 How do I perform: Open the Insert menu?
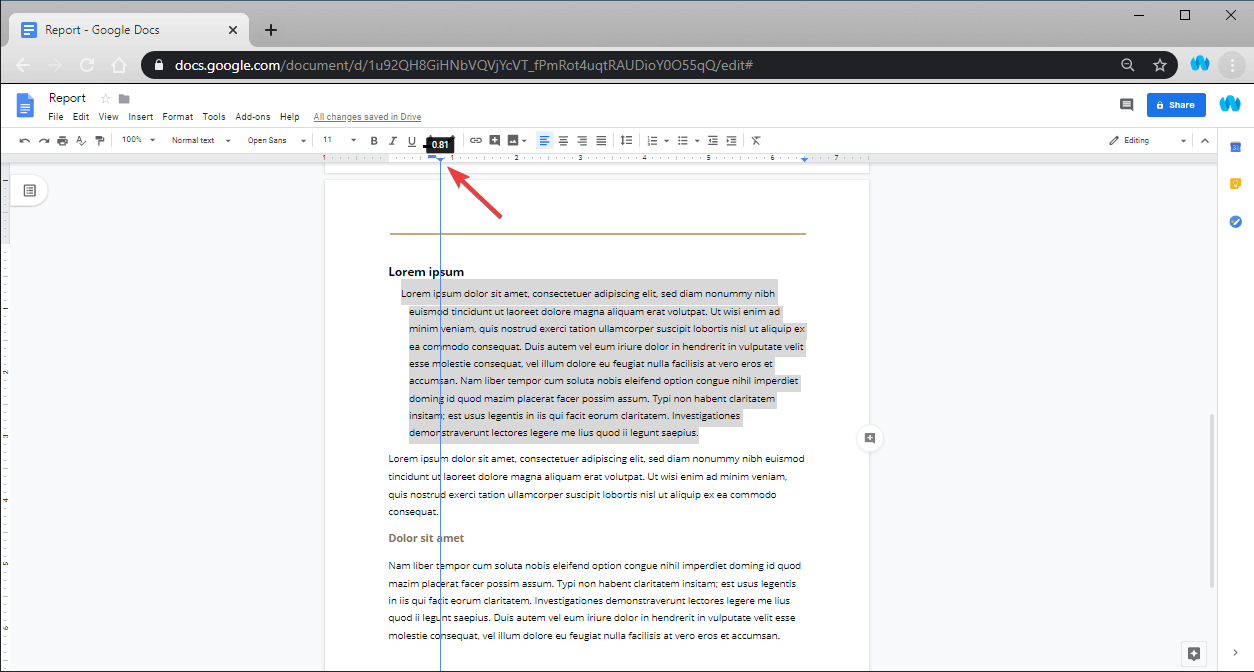pyautogui.click(x=140, y=116)
